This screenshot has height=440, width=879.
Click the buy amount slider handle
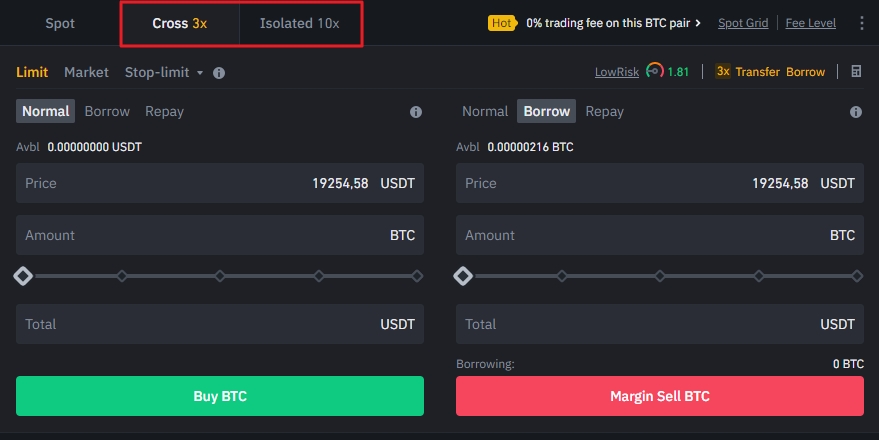(23, 275)
